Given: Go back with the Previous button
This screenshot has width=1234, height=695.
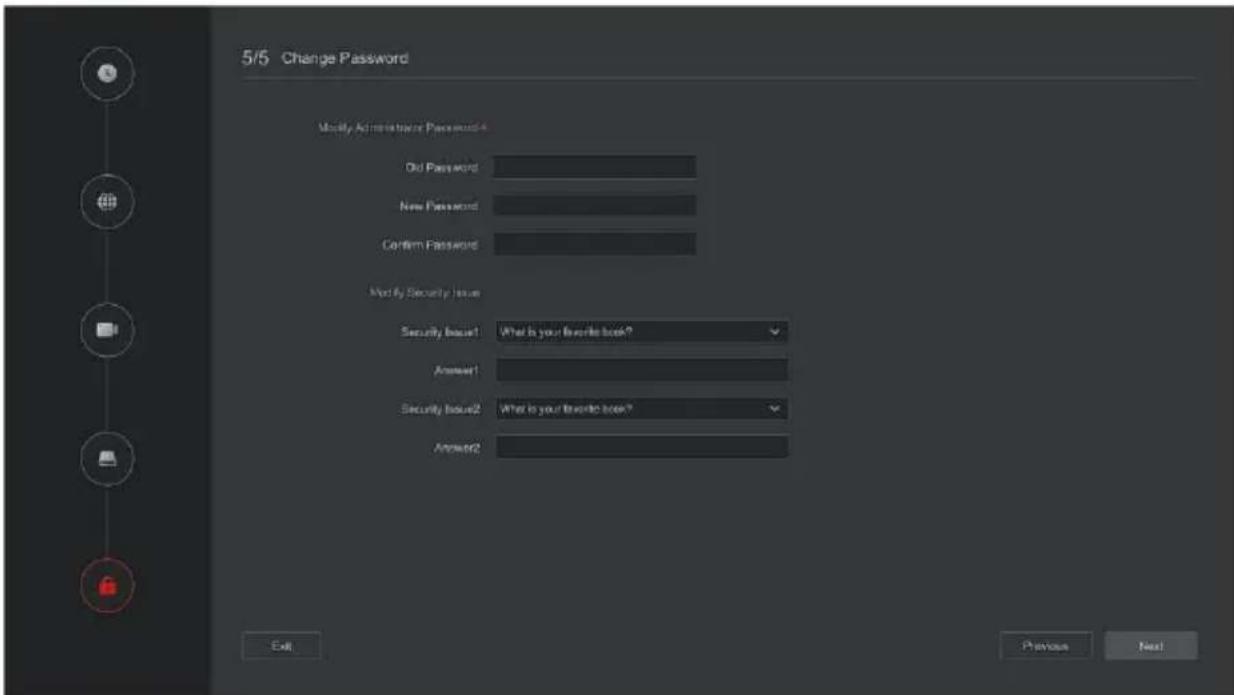Looking at the screenshot, I should 1045,646.
